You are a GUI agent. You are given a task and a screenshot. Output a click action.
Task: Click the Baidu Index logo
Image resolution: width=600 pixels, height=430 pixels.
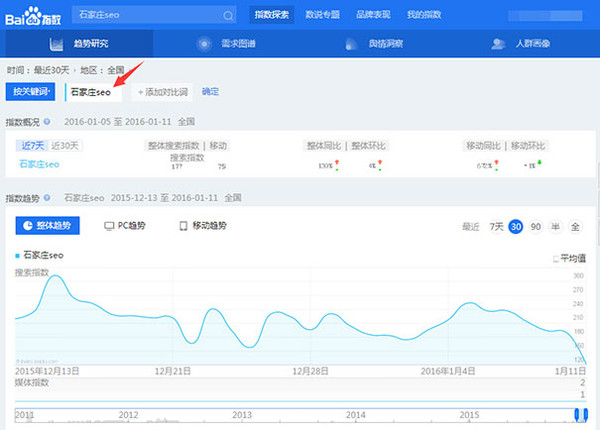[32, 15]
